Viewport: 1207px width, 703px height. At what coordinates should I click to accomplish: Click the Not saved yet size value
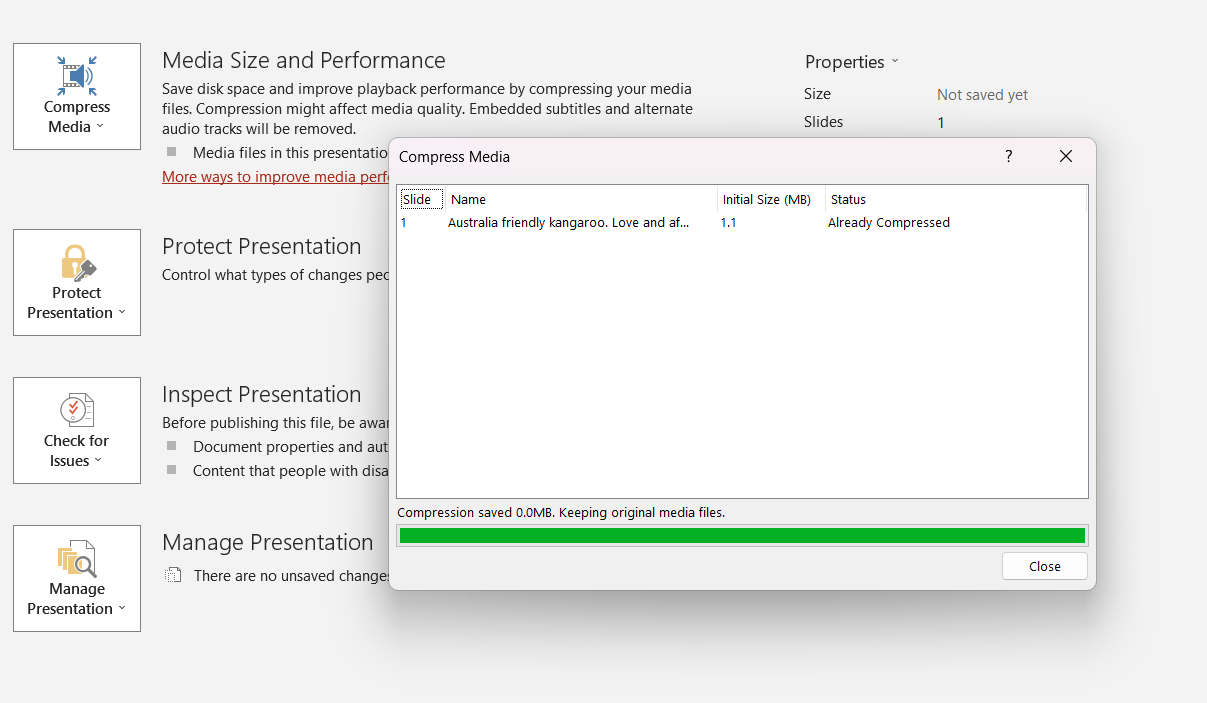[982, 95]
